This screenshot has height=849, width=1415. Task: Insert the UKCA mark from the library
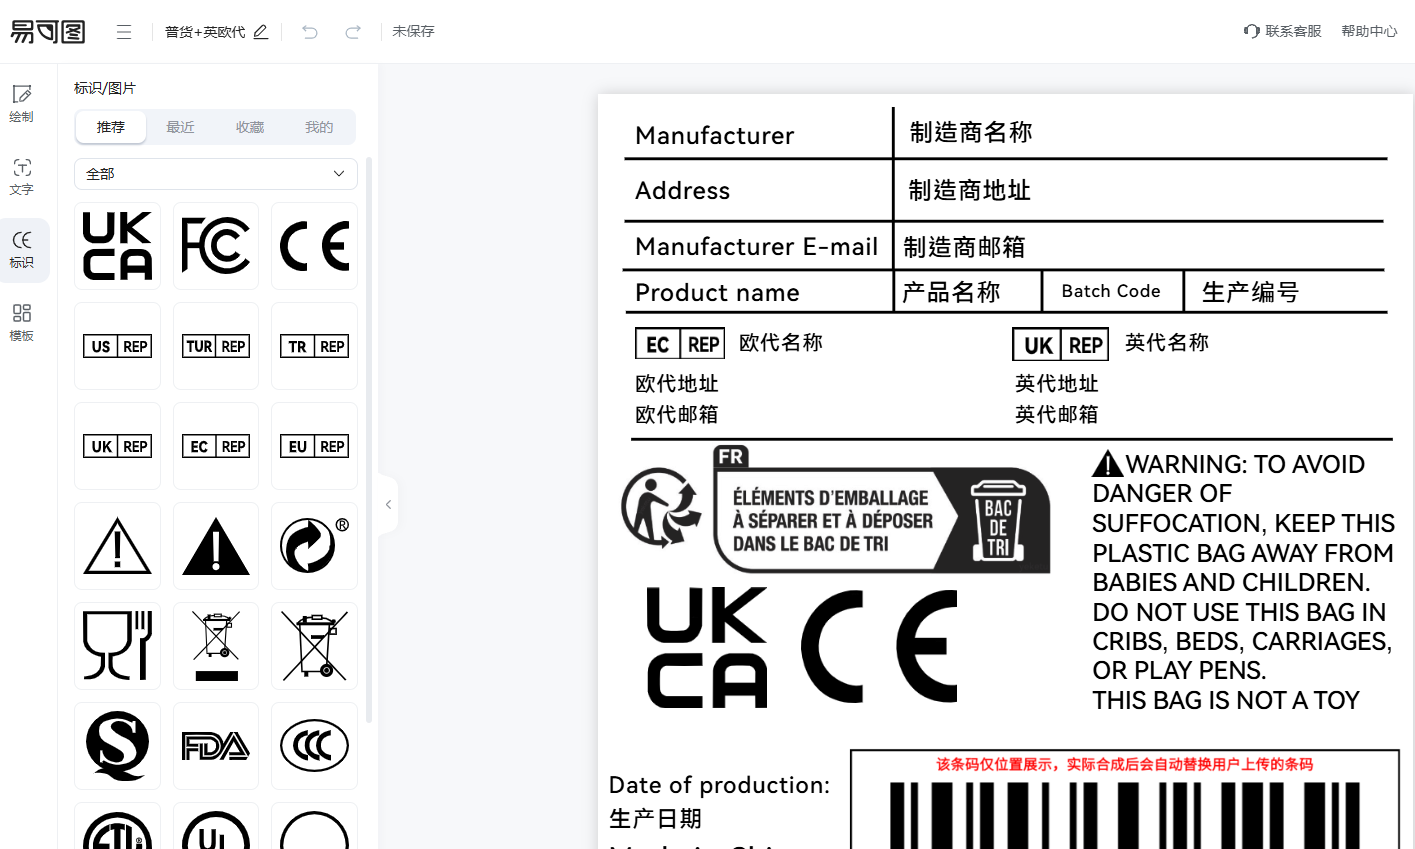117,246
